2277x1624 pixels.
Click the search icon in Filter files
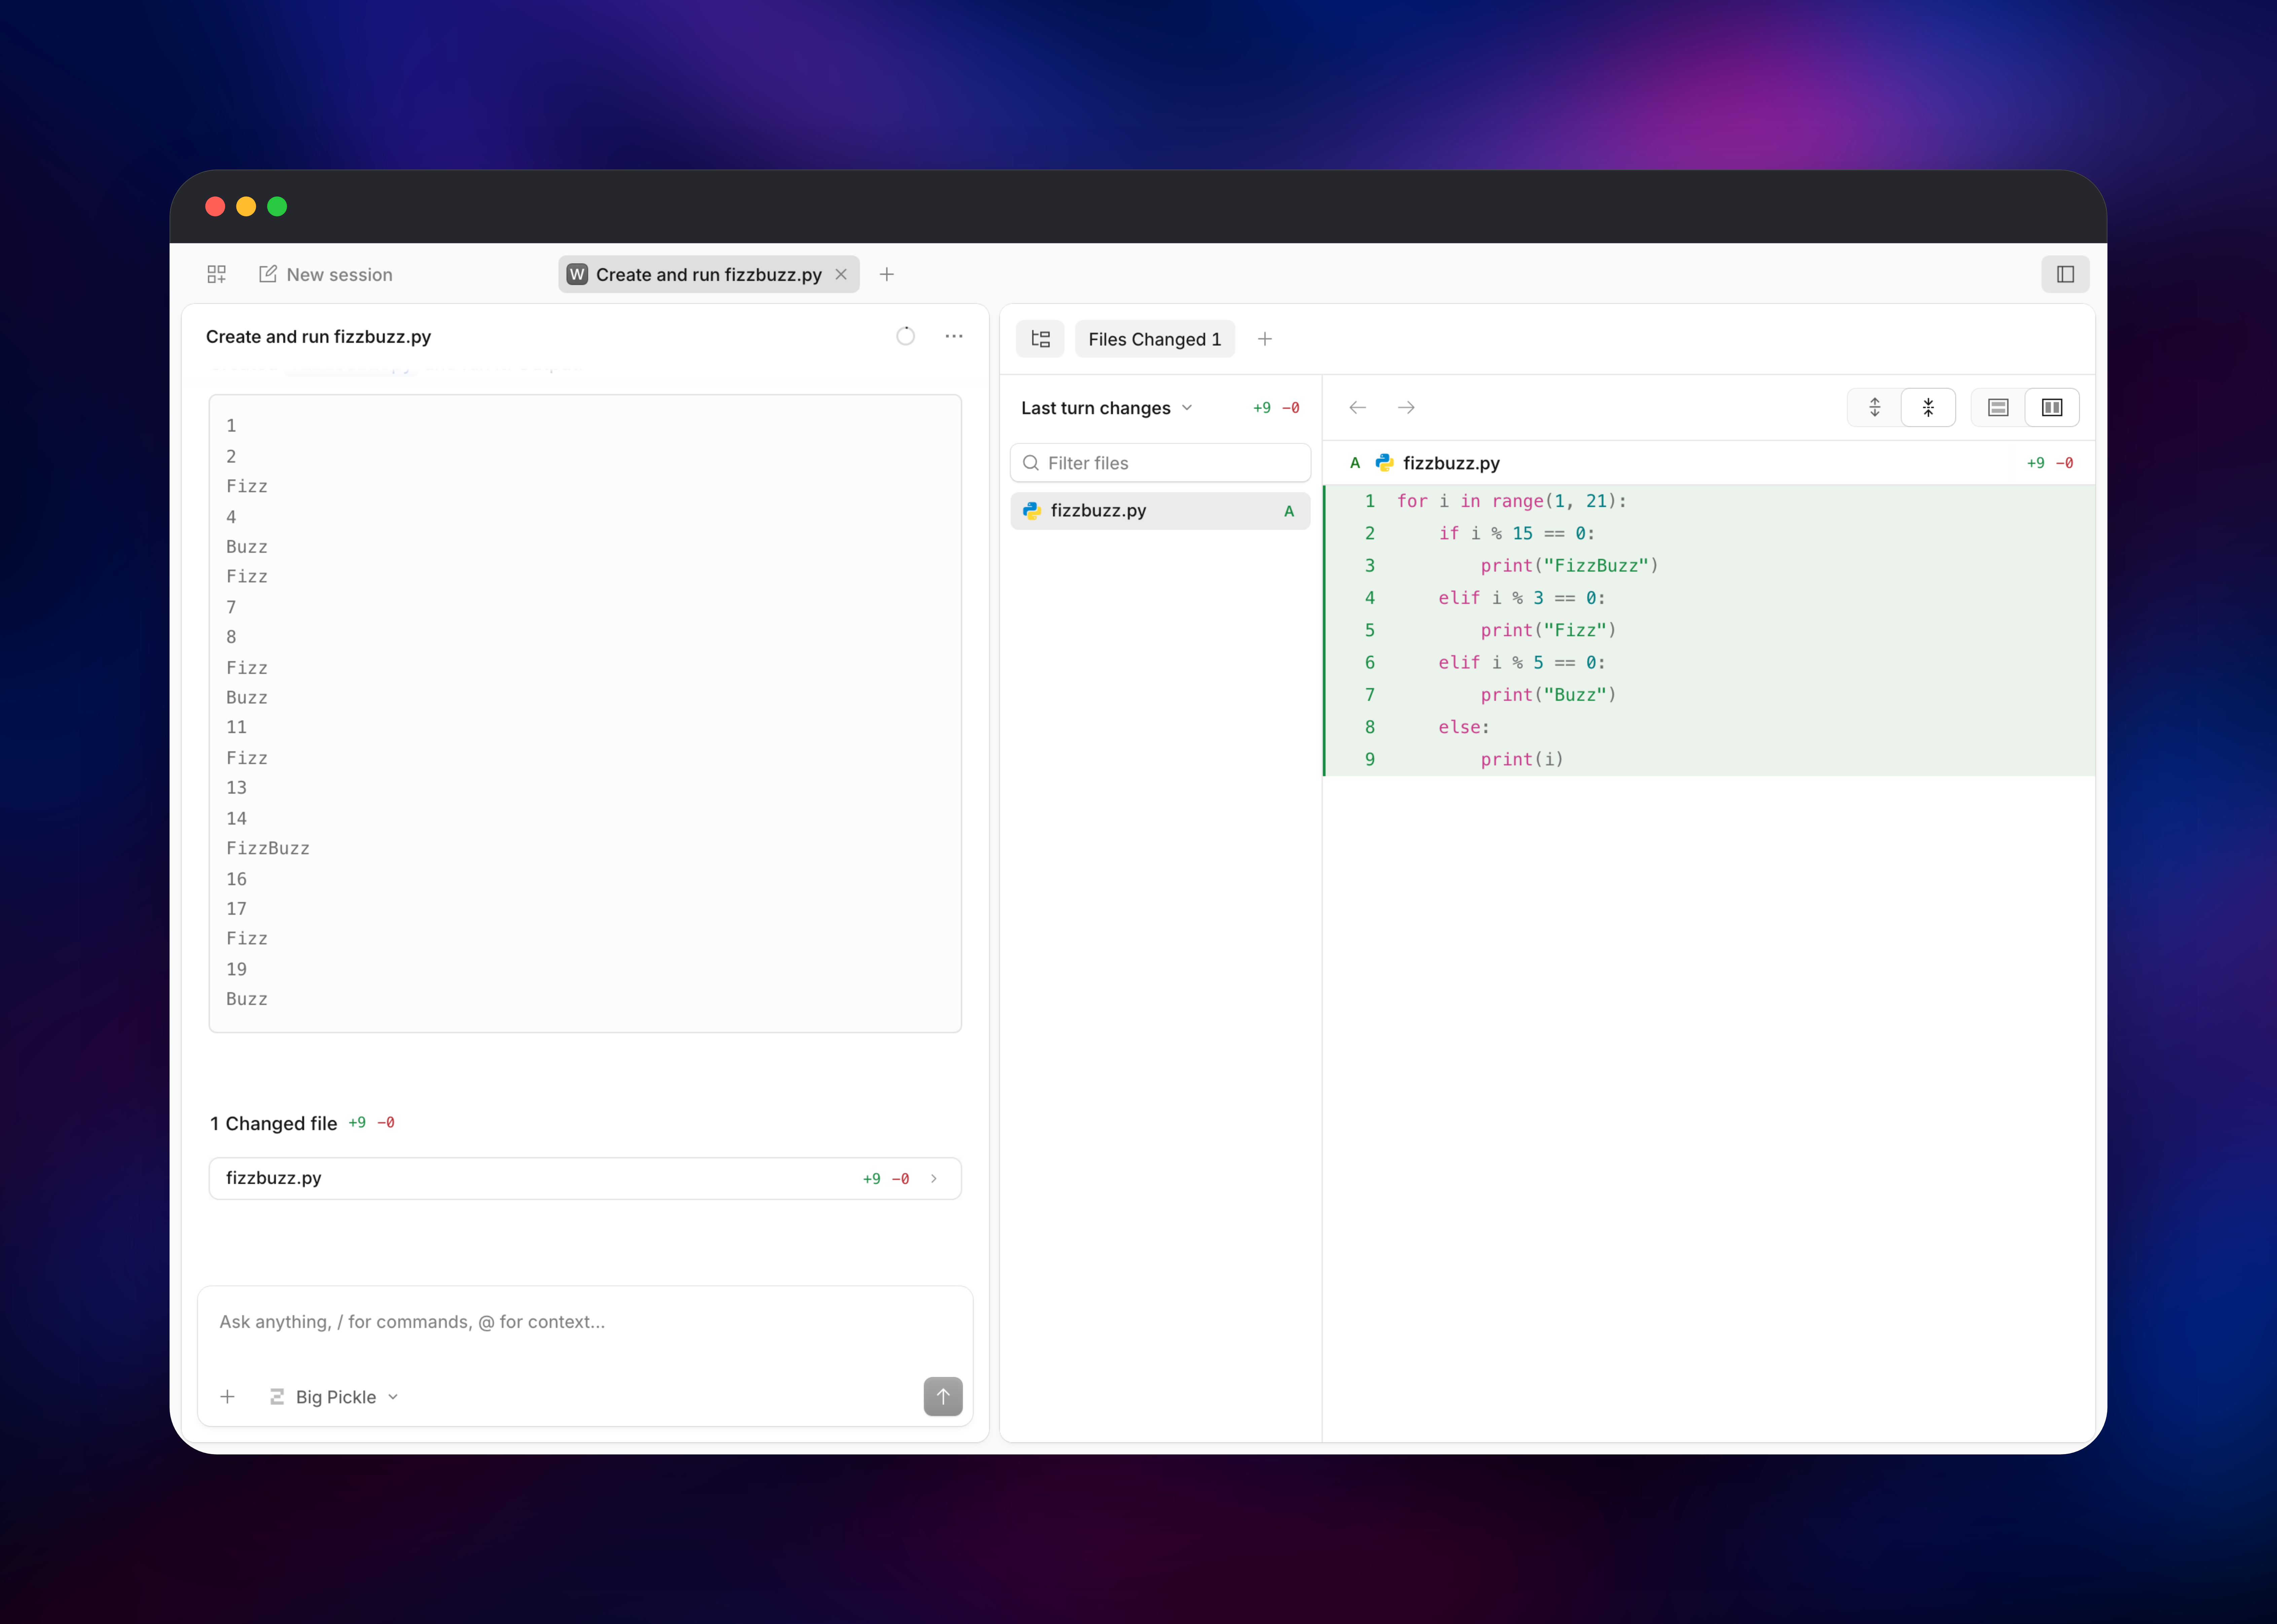1031,463
